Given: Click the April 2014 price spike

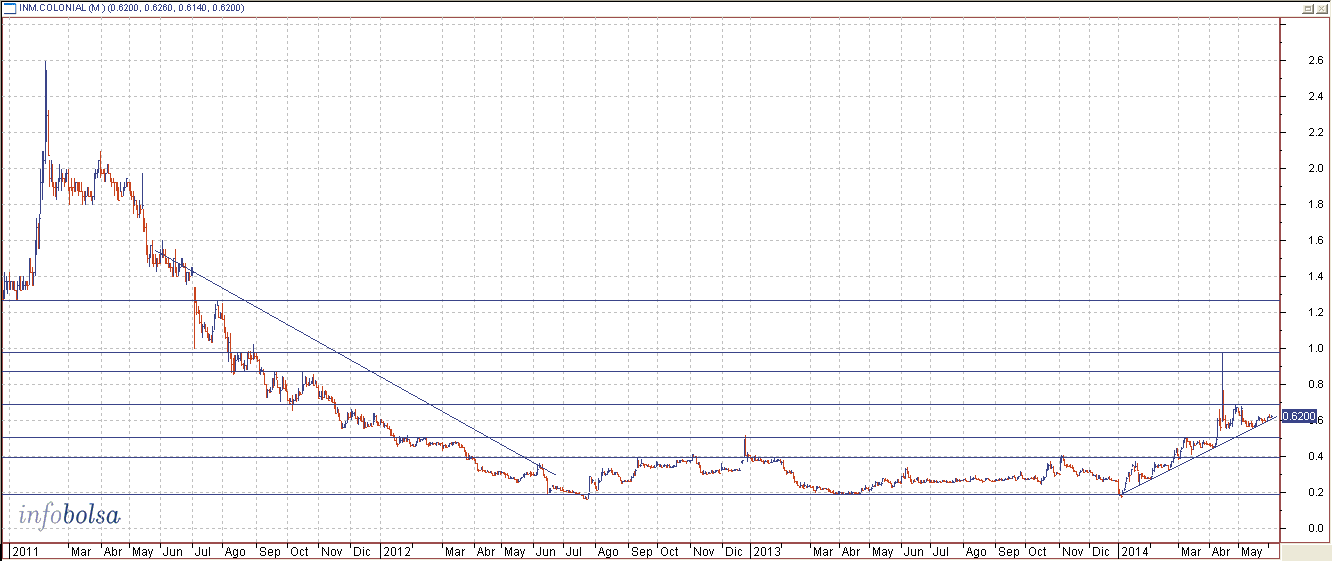Looking at the screenshot, I should (x=1223, y=356).
